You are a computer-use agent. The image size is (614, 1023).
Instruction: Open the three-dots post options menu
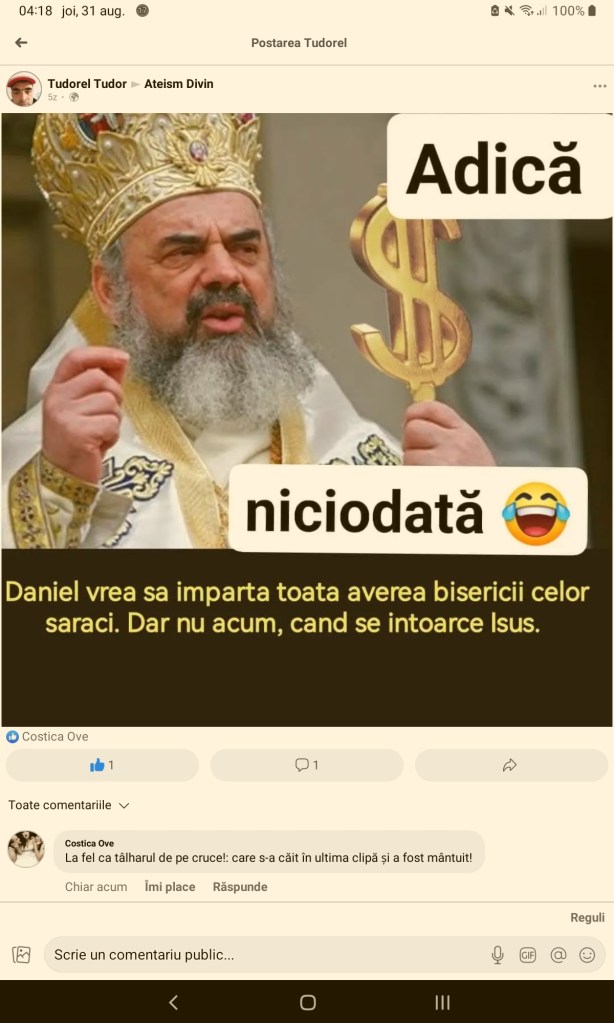pyautogui.click(x=600, y=86)
